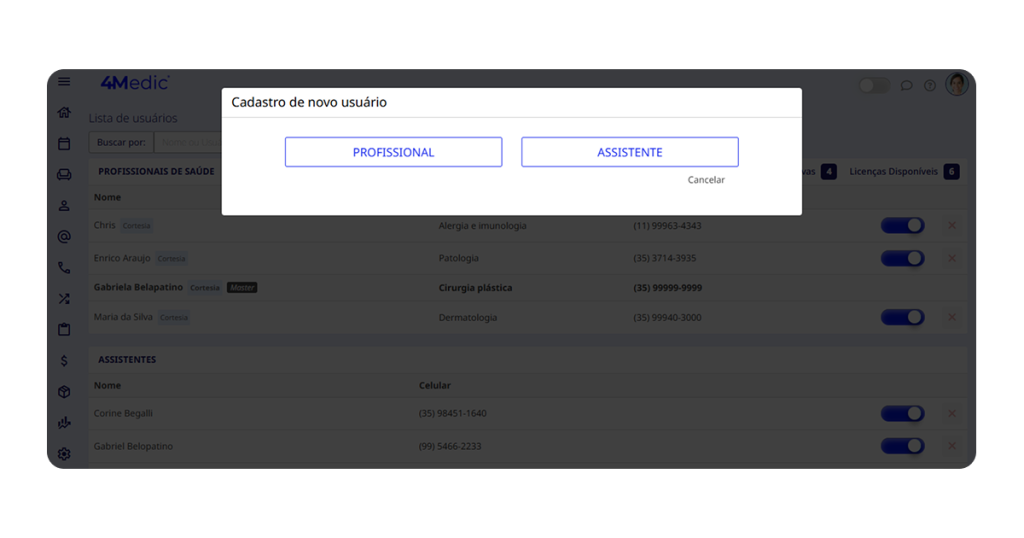Click Cancelar to dismiss the dialog

706,180
